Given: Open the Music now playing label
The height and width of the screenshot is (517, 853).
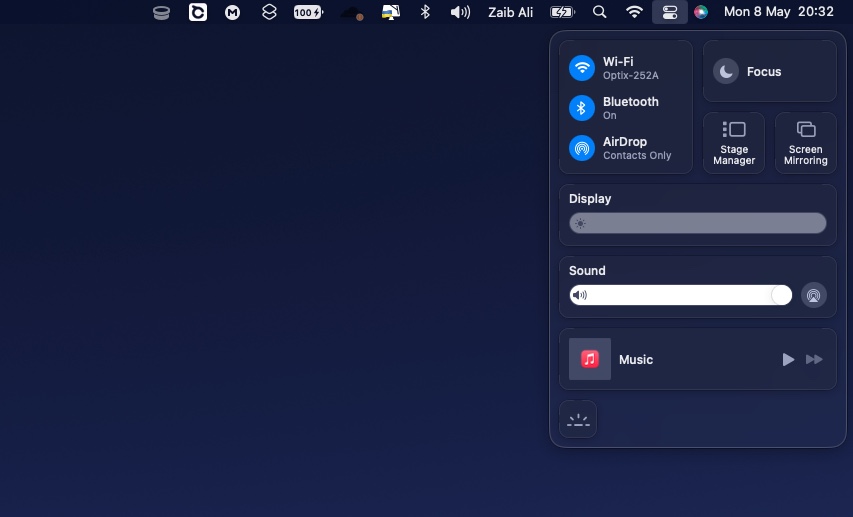Looking at the screenshot, I should pyautogui.click(x=636, y=359).
